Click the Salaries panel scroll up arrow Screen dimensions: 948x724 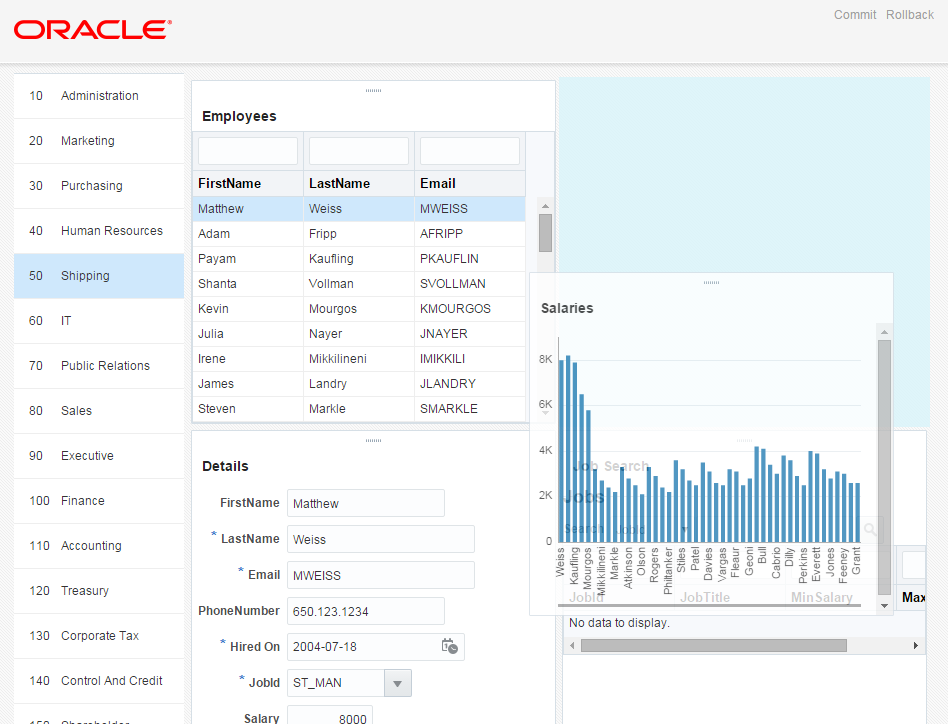(884, 332)
